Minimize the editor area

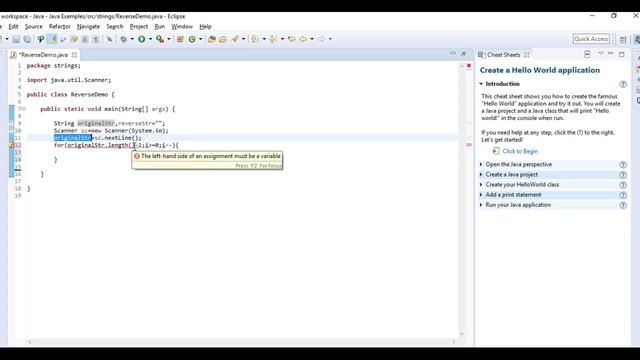coord(453,53)
